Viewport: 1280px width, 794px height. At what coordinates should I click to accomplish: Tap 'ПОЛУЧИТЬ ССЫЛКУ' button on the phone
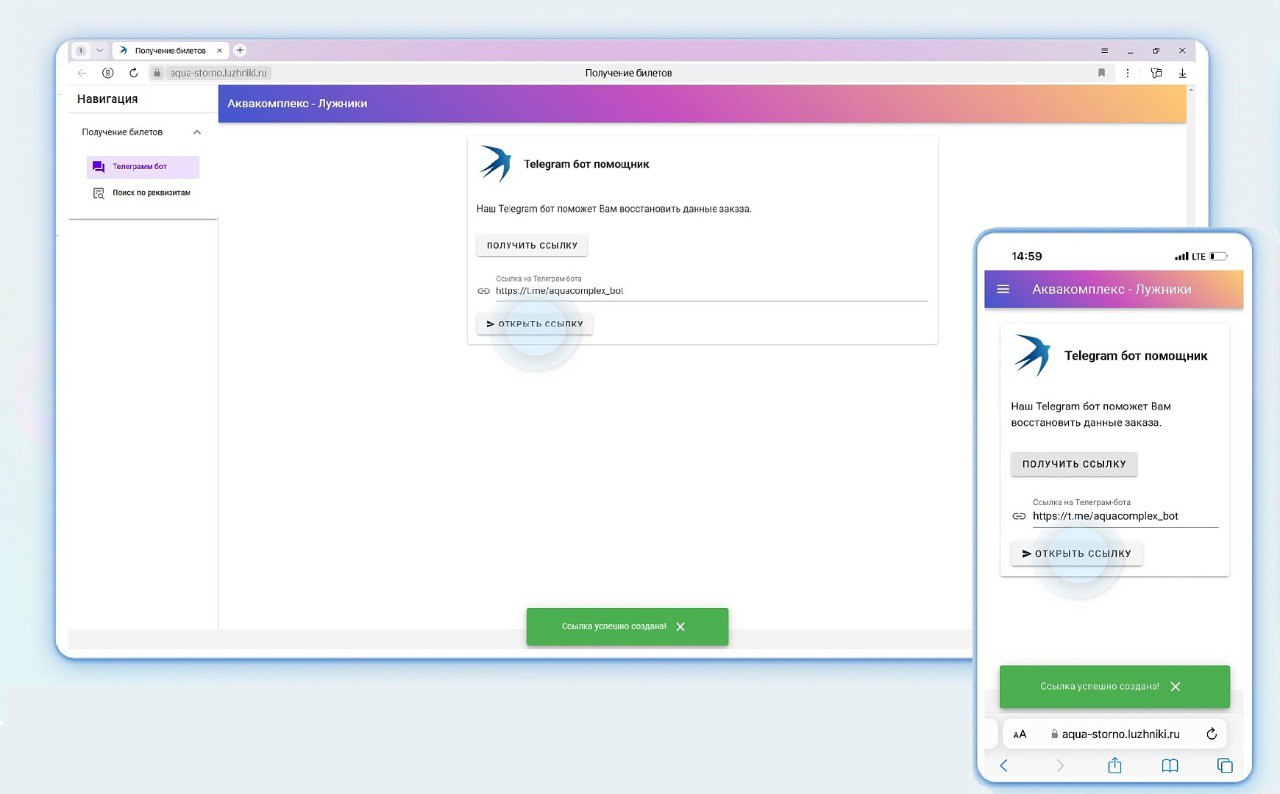(1074, 464)
